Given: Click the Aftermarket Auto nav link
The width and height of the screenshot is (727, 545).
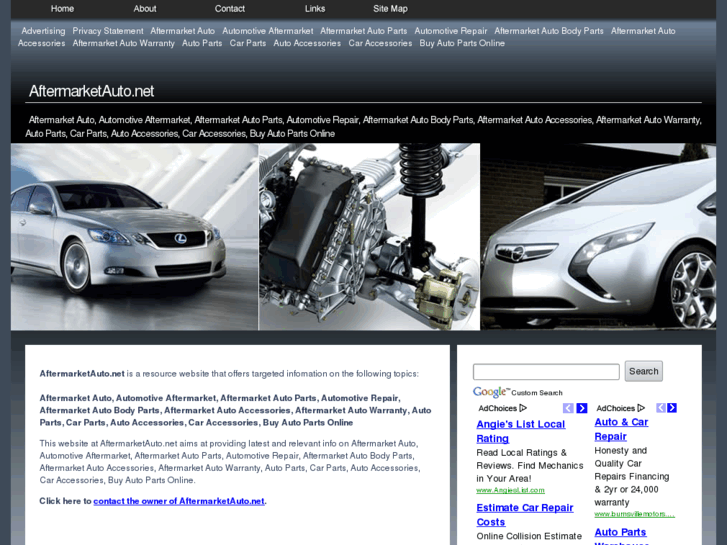Looking at the screenshot, I should point(182,31).
